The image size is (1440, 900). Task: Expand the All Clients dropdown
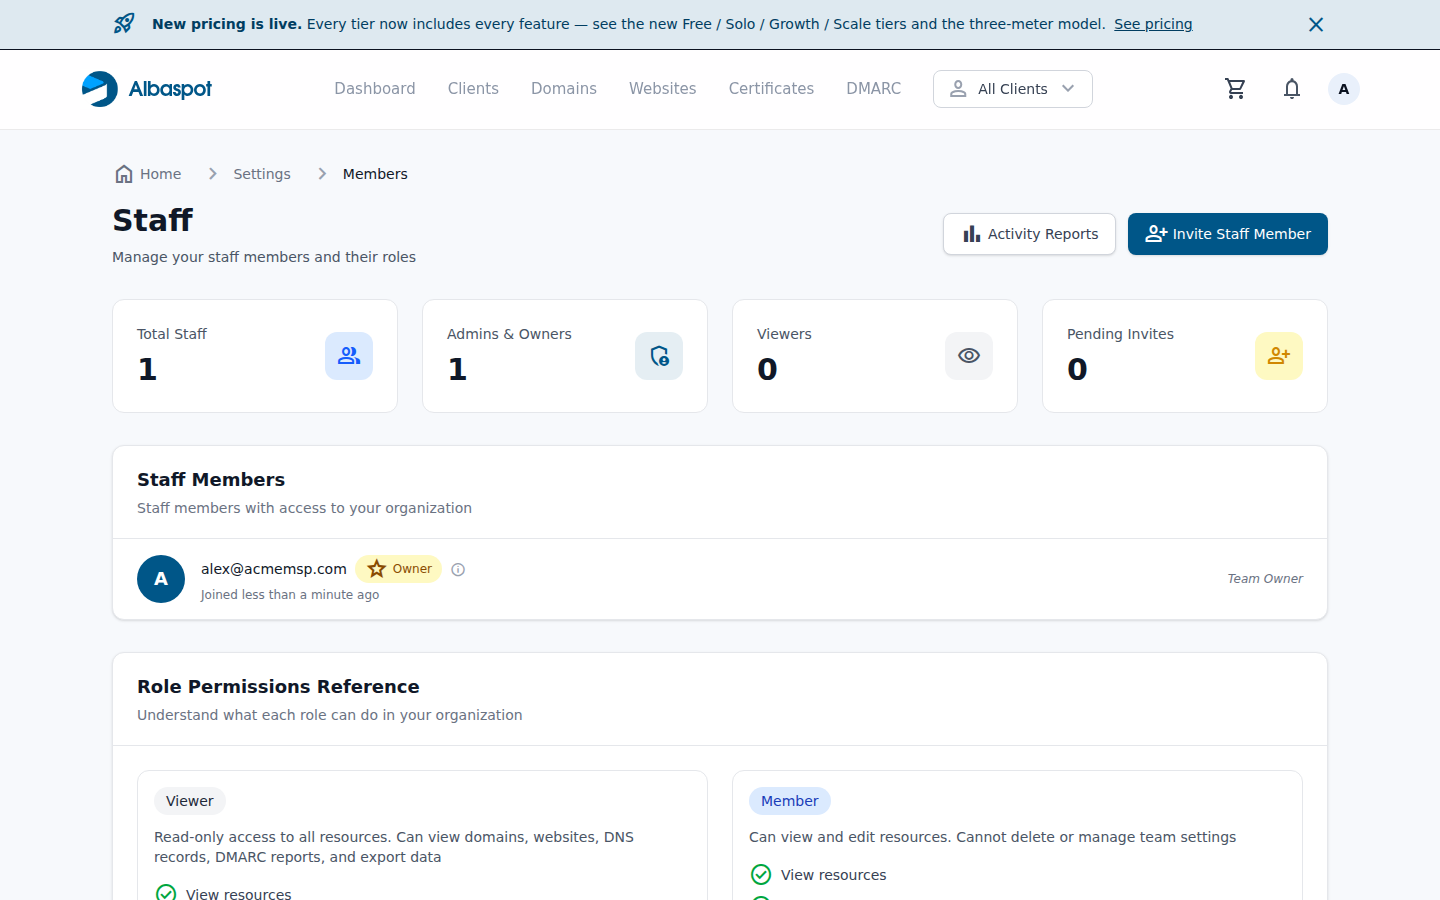[x=1012, y=89]
